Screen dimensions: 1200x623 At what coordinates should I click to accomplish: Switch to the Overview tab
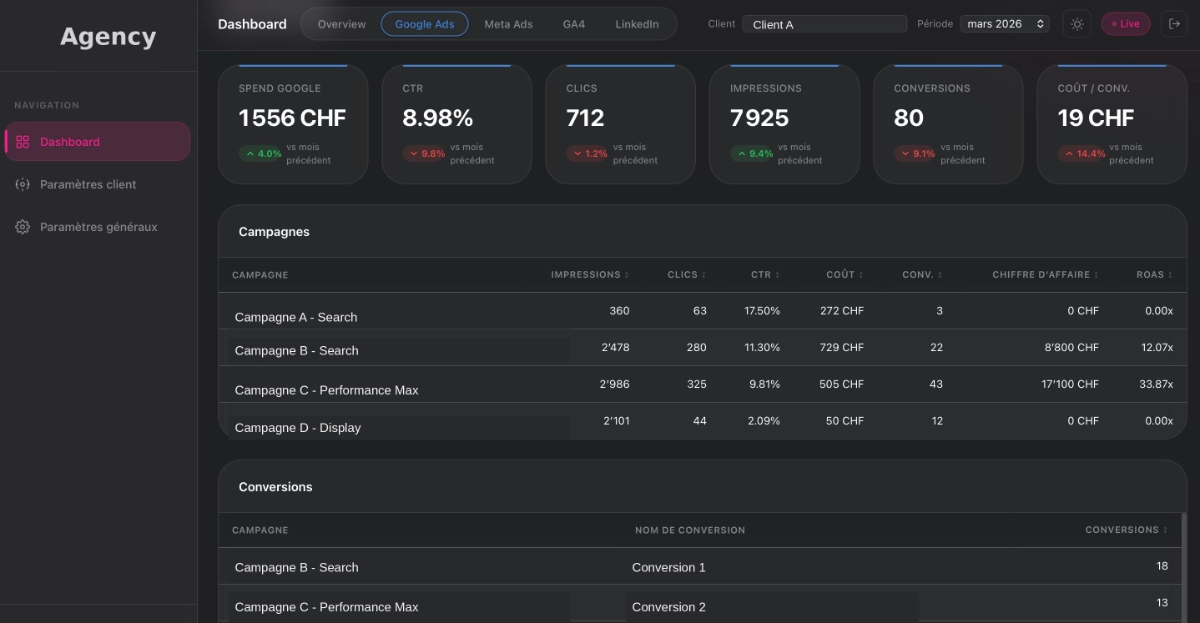point(342,24)
